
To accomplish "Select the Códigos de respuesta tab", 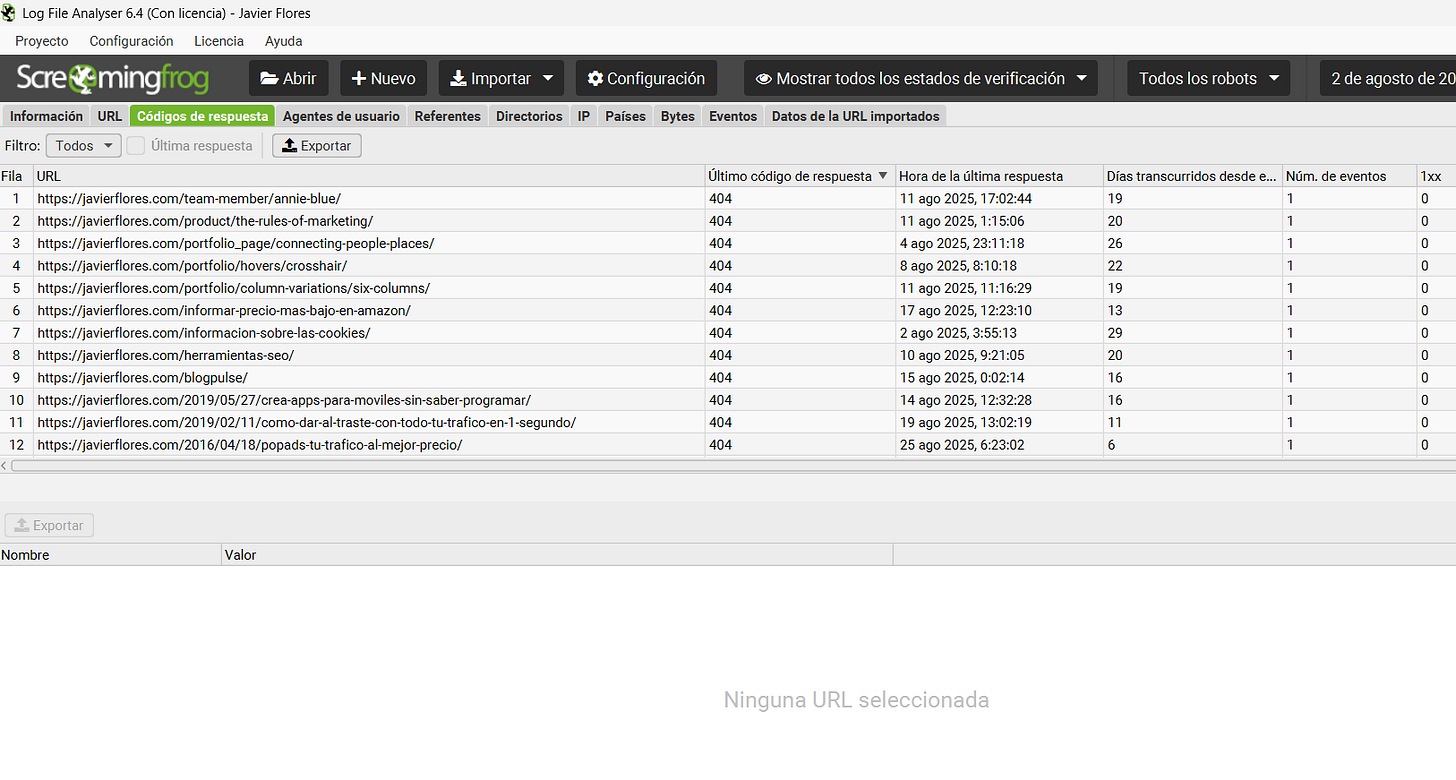I will coord(203,116).
